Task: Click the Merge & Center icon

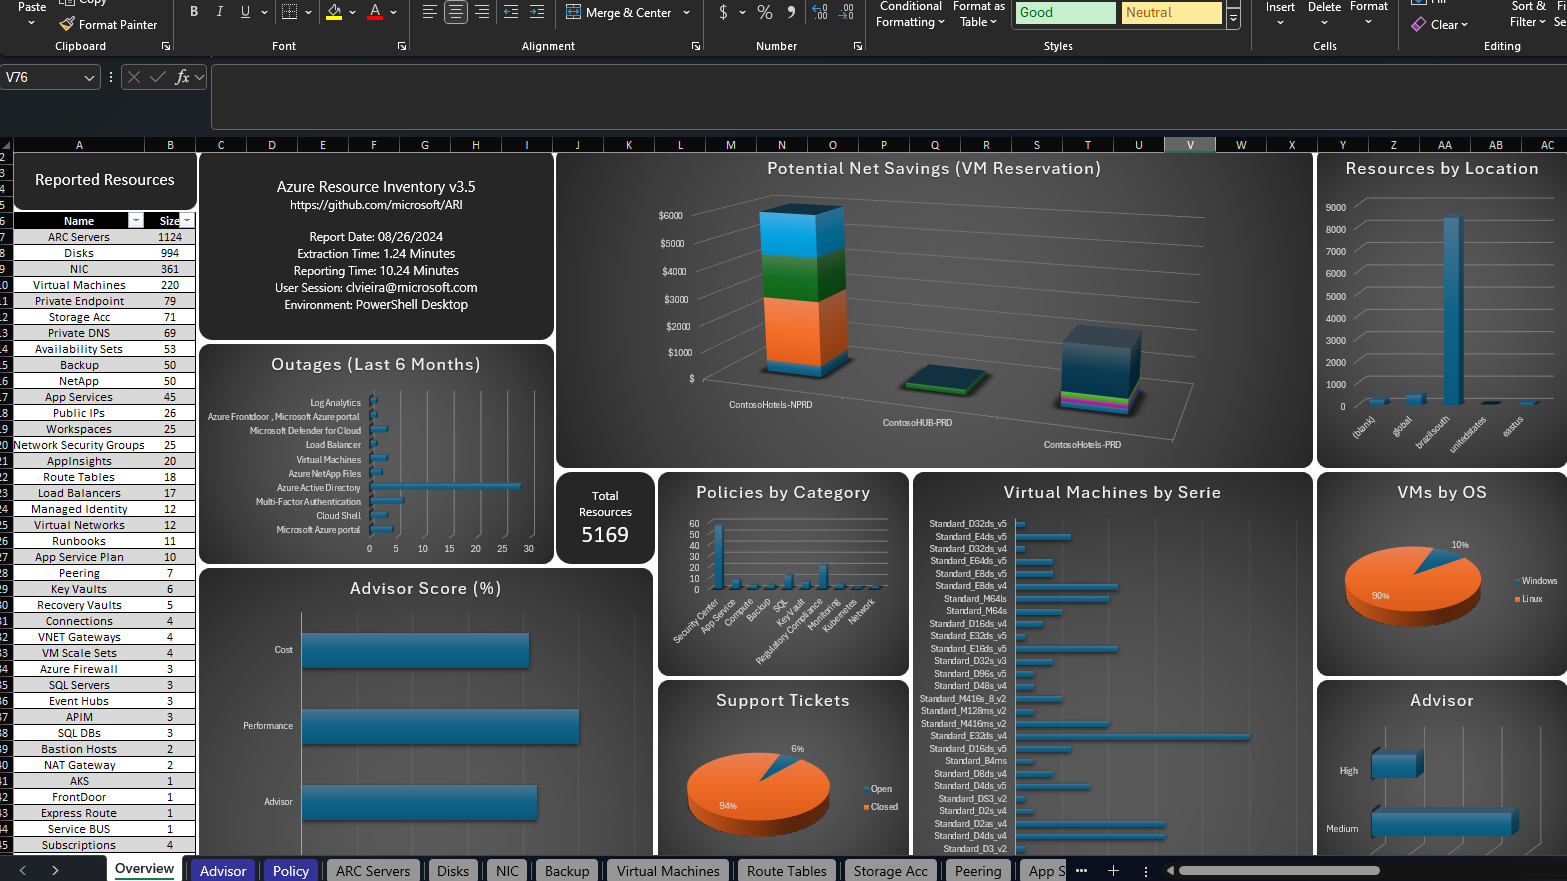Action: click(x=574, y=12)
